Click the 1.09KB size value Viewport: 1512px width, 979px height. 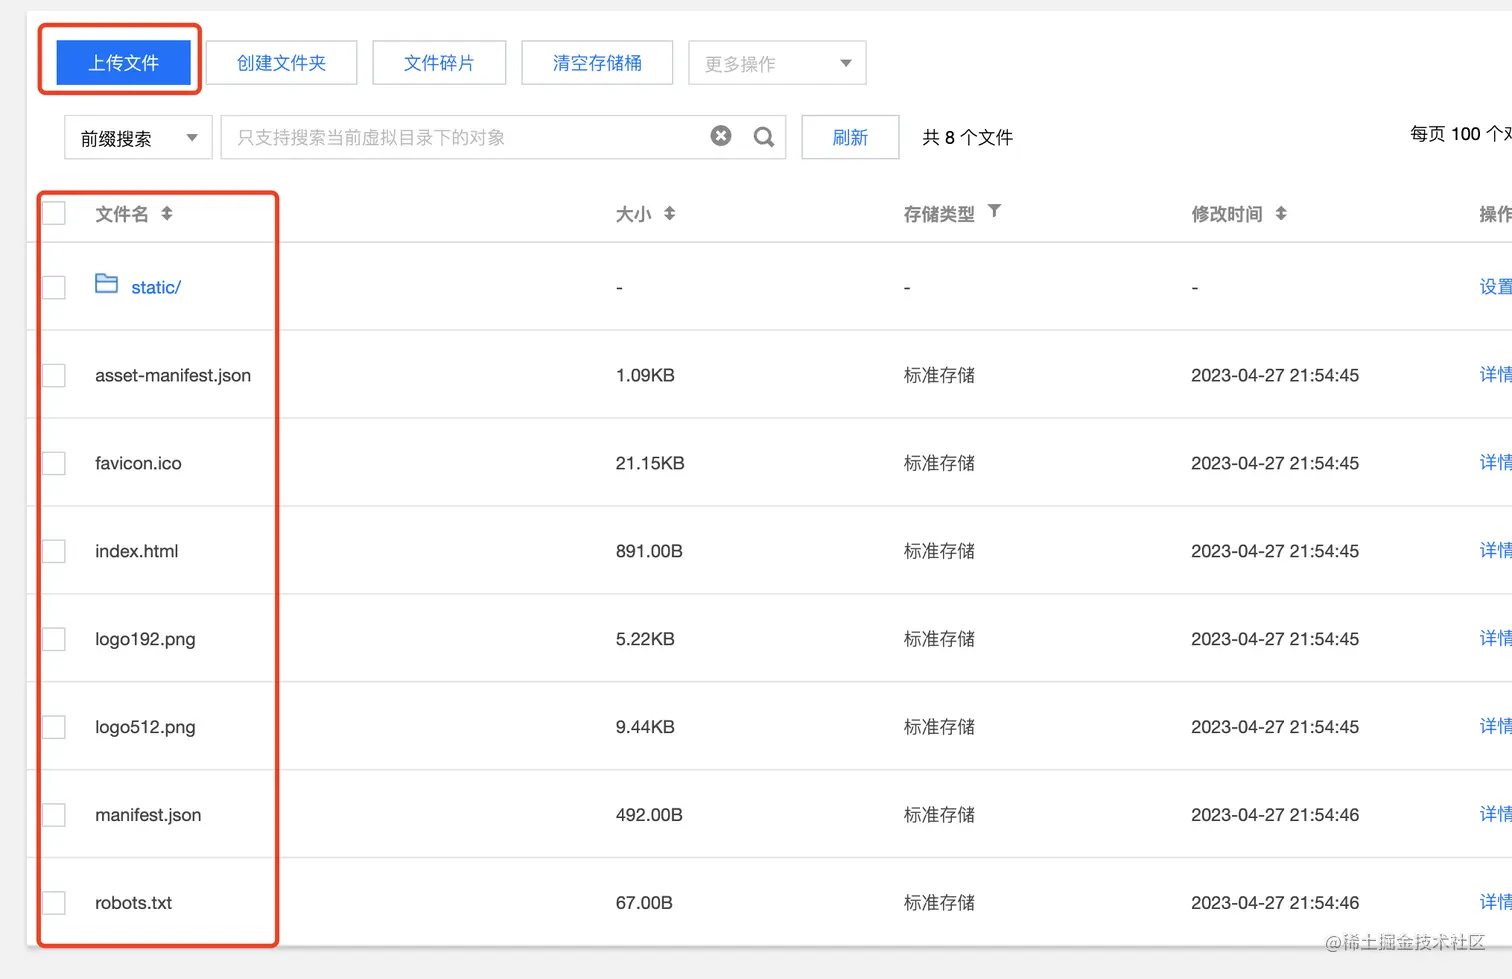point(645,375)
